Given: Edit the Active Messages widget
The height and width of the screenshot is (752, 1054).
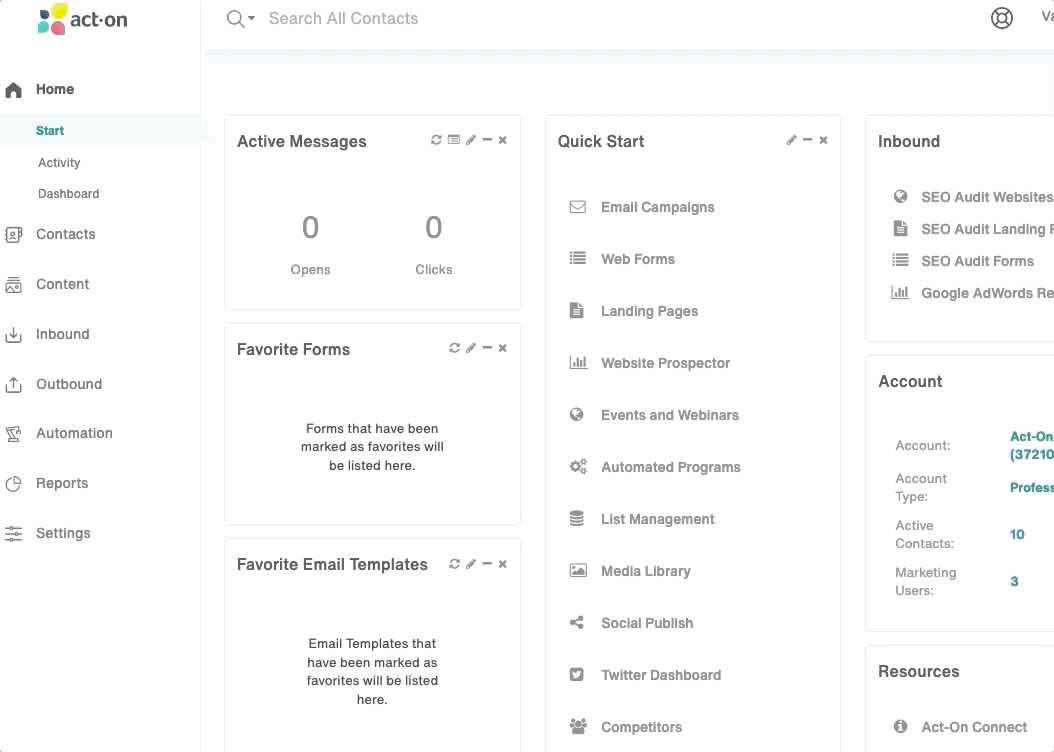Looking at the screenshot, I should [x=471, y=140].
